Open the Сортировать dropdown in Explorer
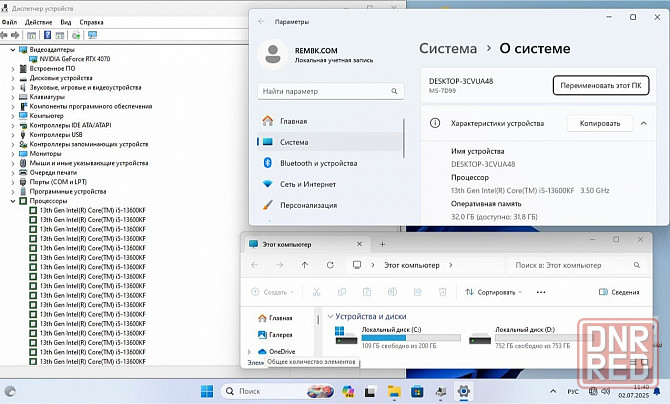 [x=494, y=292]
